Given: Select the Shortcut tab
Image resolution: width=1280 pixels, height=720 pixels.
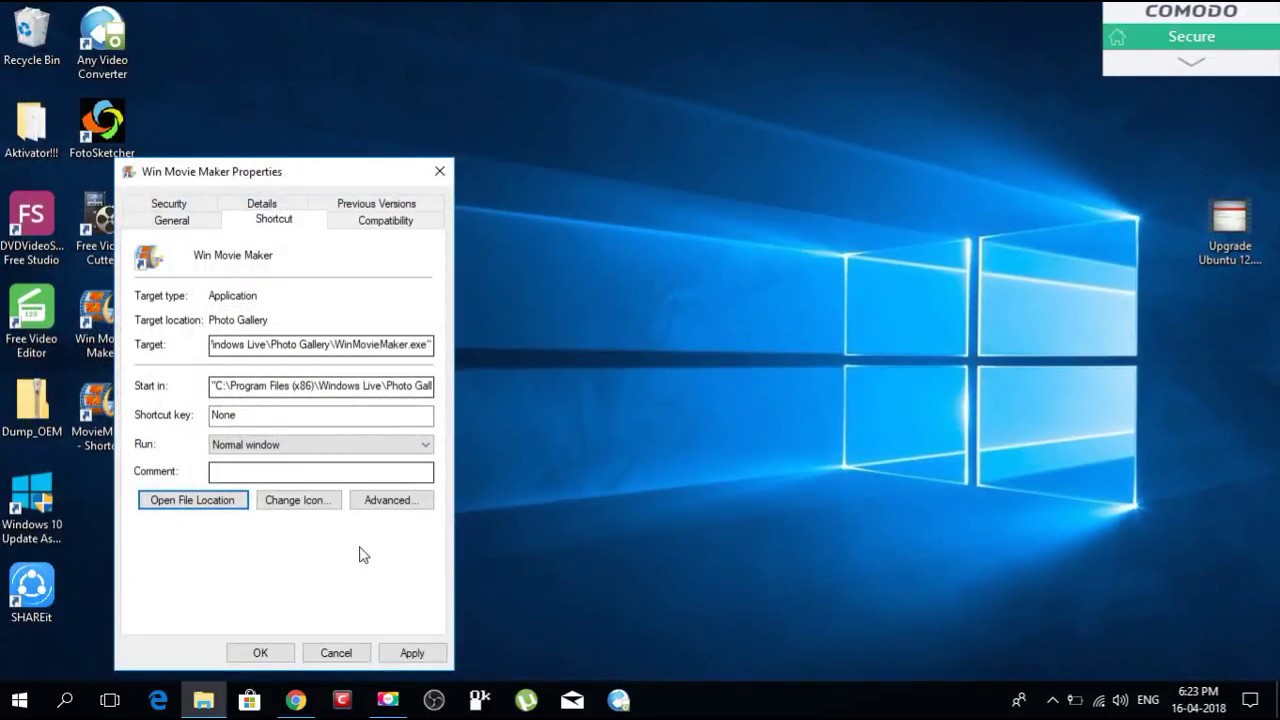Looking at the screenshot, I should pyautogui.click(x=274, y=219).
